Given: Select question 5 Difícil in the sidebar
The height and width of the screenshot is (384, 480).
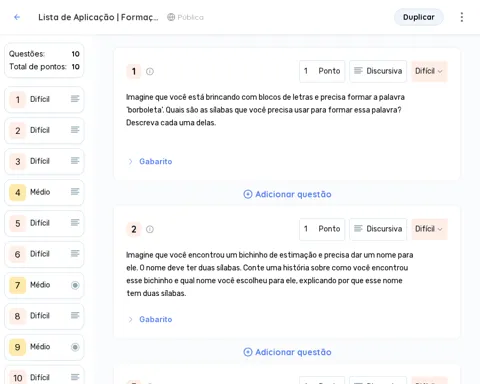Looking at the screenshot, I should click(x=44, y=223).
